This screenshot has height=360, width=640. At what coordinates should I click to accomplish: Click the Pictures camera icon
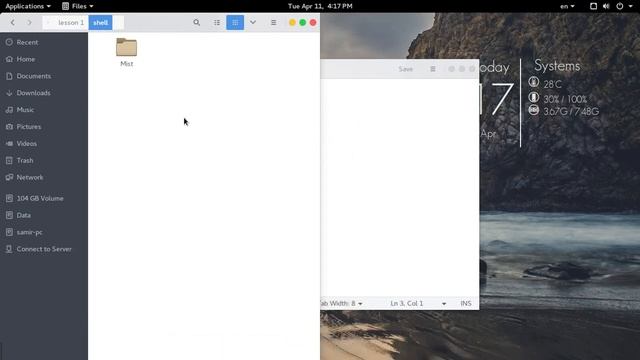[9, 127]
